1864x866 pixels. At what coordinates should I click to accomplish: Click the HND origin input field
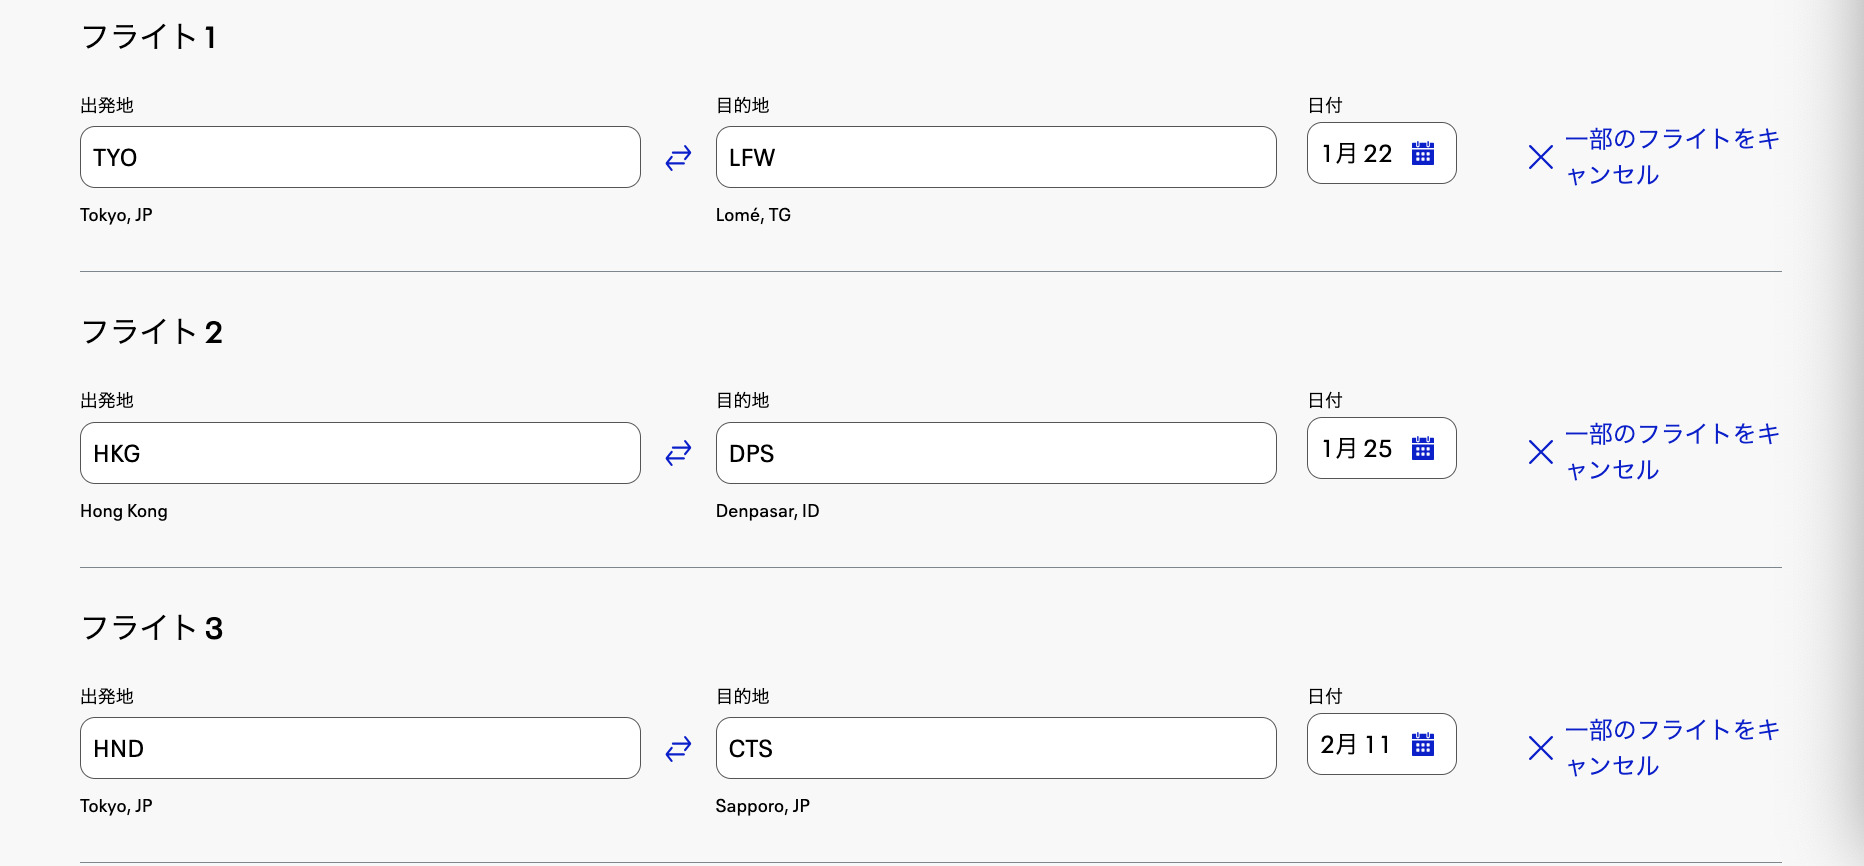(360, 748)
